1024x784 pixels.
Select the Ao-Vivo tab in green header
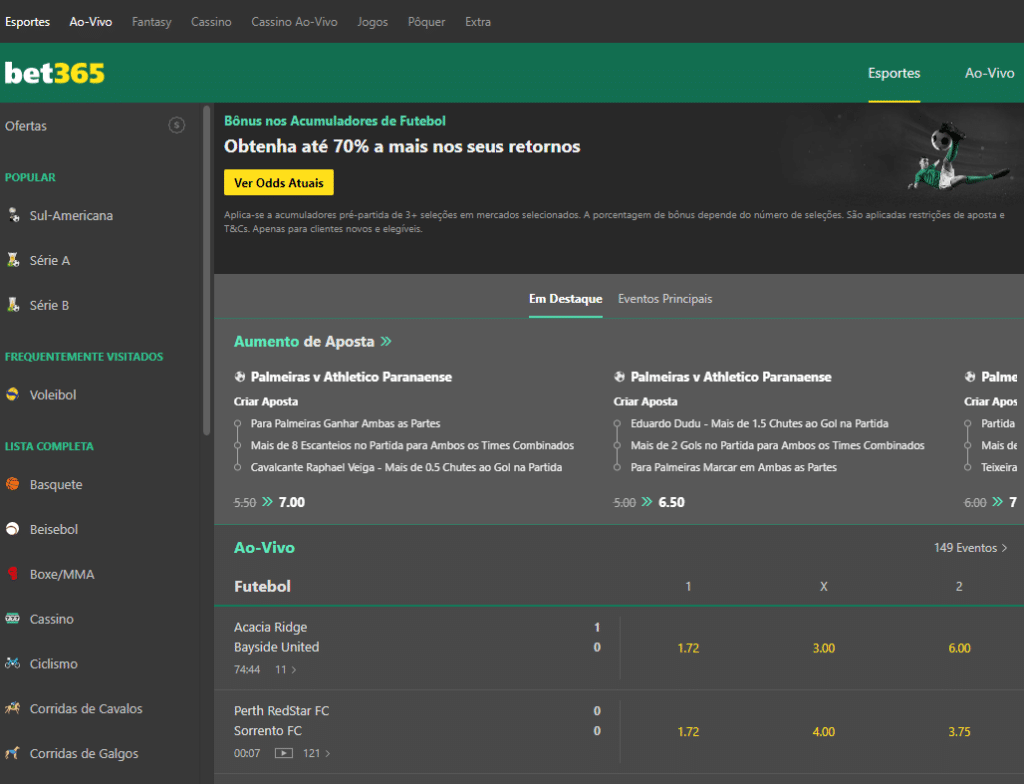click(989, 73)
